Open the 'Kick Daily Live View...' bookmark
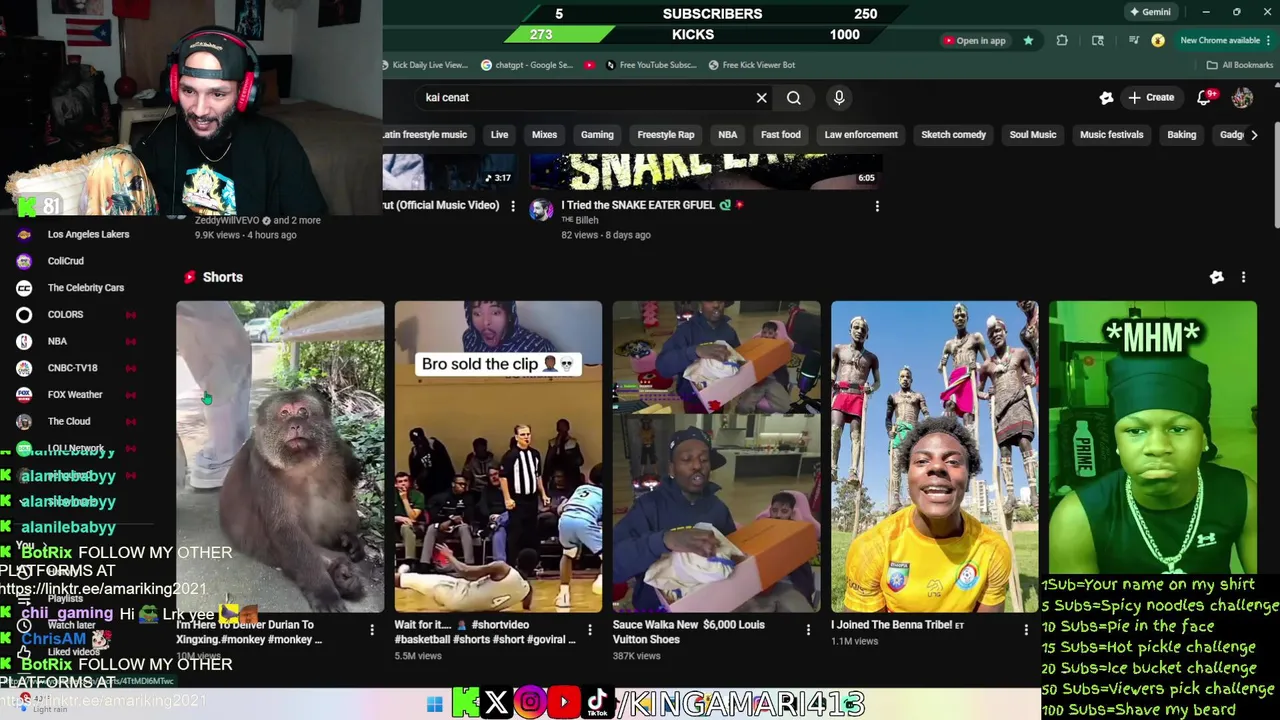Screen dimensions: 1280x720 (425, 65)
